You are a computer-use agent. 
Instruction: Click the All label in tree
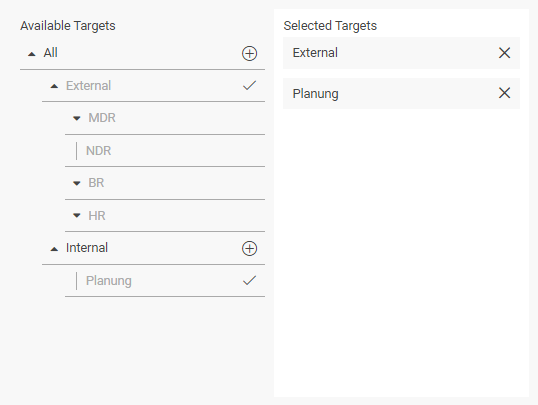50,53
